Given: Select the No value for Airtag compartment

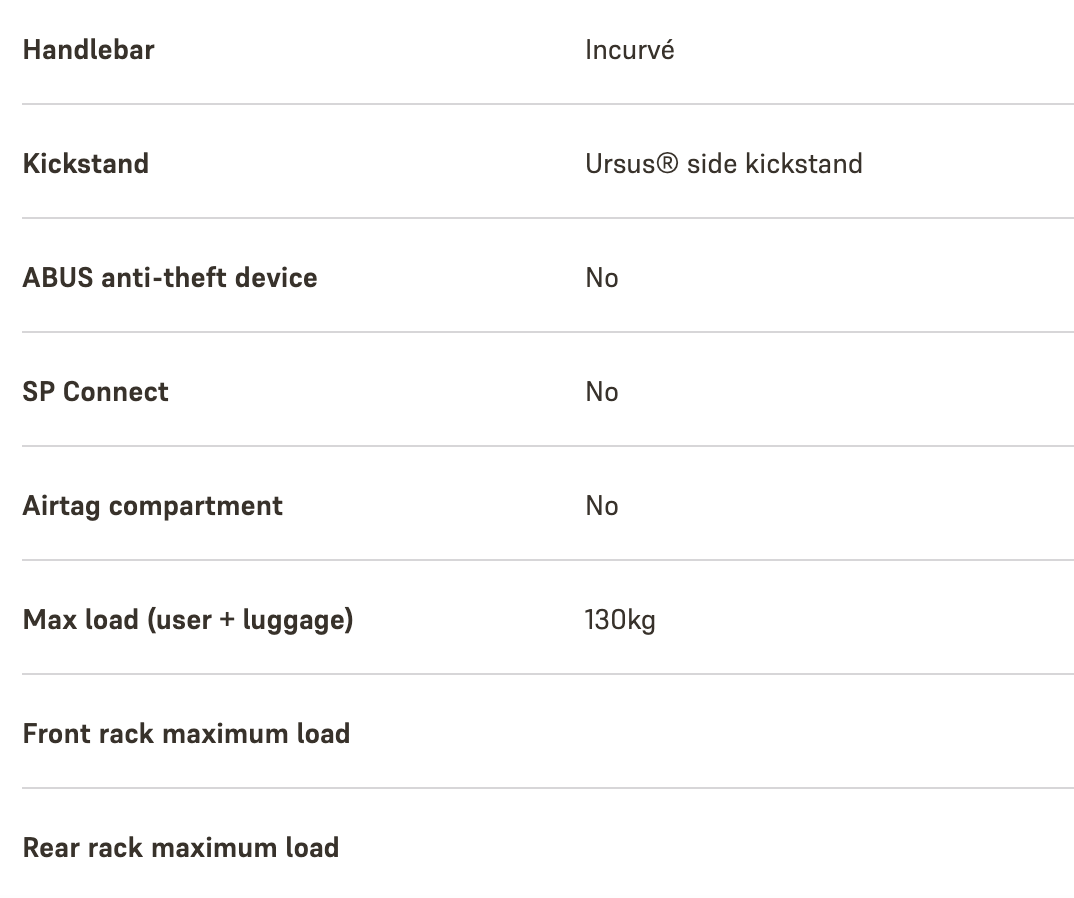Looking at the screenshot, I should pyautogui.click(x=602, y=506).
